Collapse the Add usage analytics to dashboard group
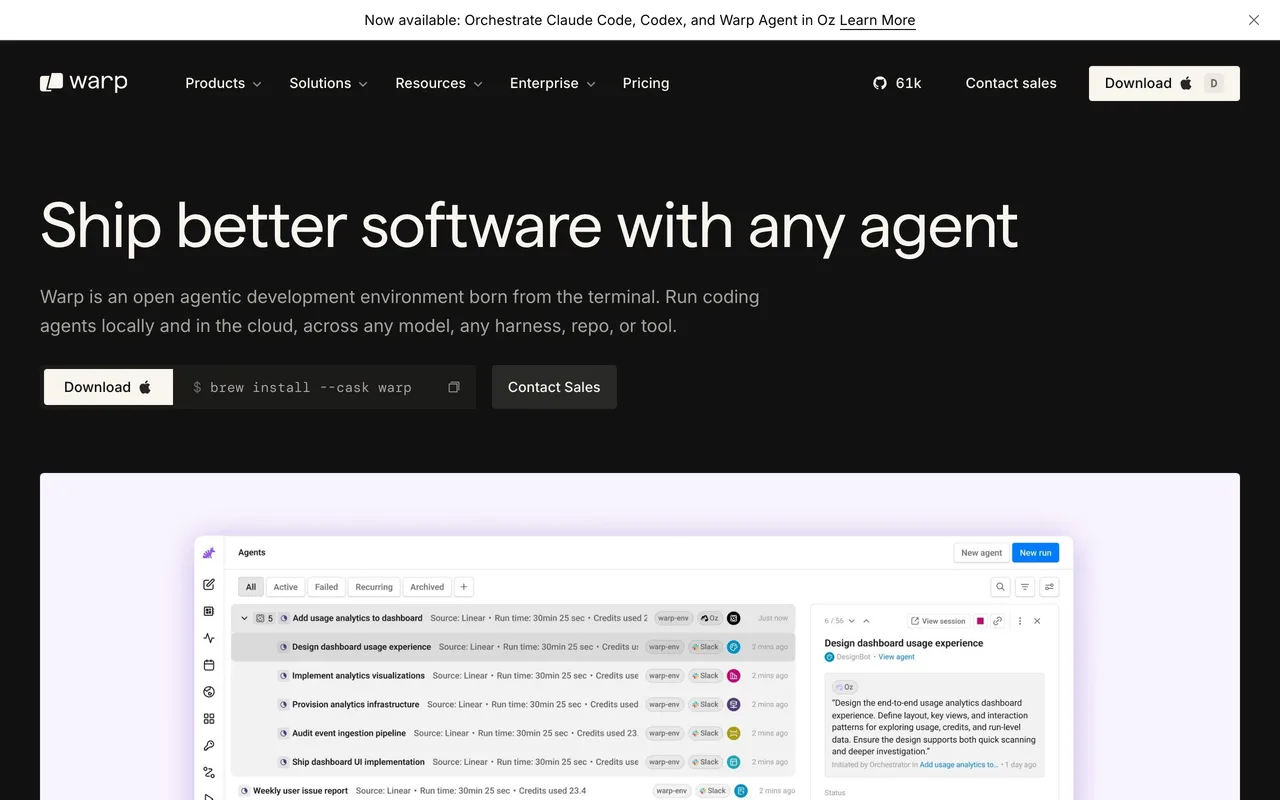This screenshot has width=1280, height=800. tap(244, 618)
